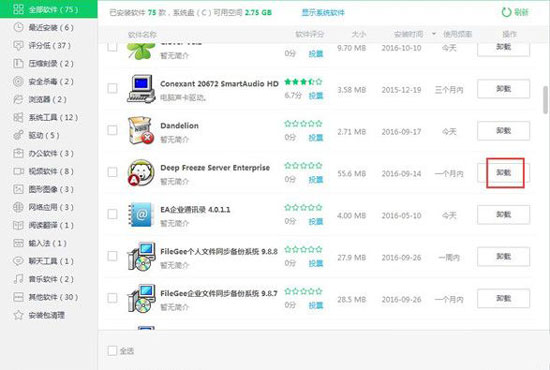Click the Conexant 20672 SmartAudio HD computer icon
550x370 pixels.
click(x=141, y=89)
